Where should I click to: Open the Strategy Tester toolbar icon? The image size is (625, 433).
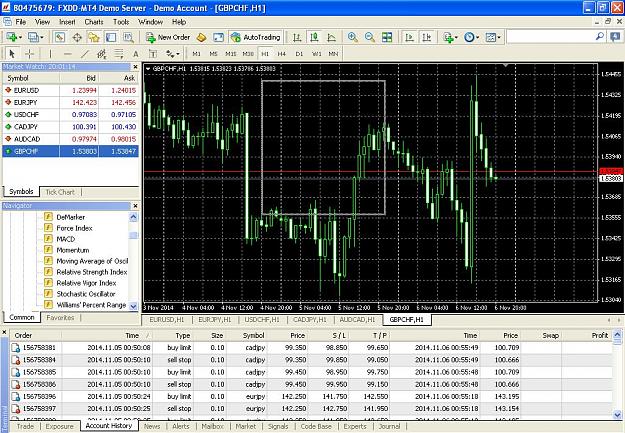pyautogui.click(x=128, y=37)
